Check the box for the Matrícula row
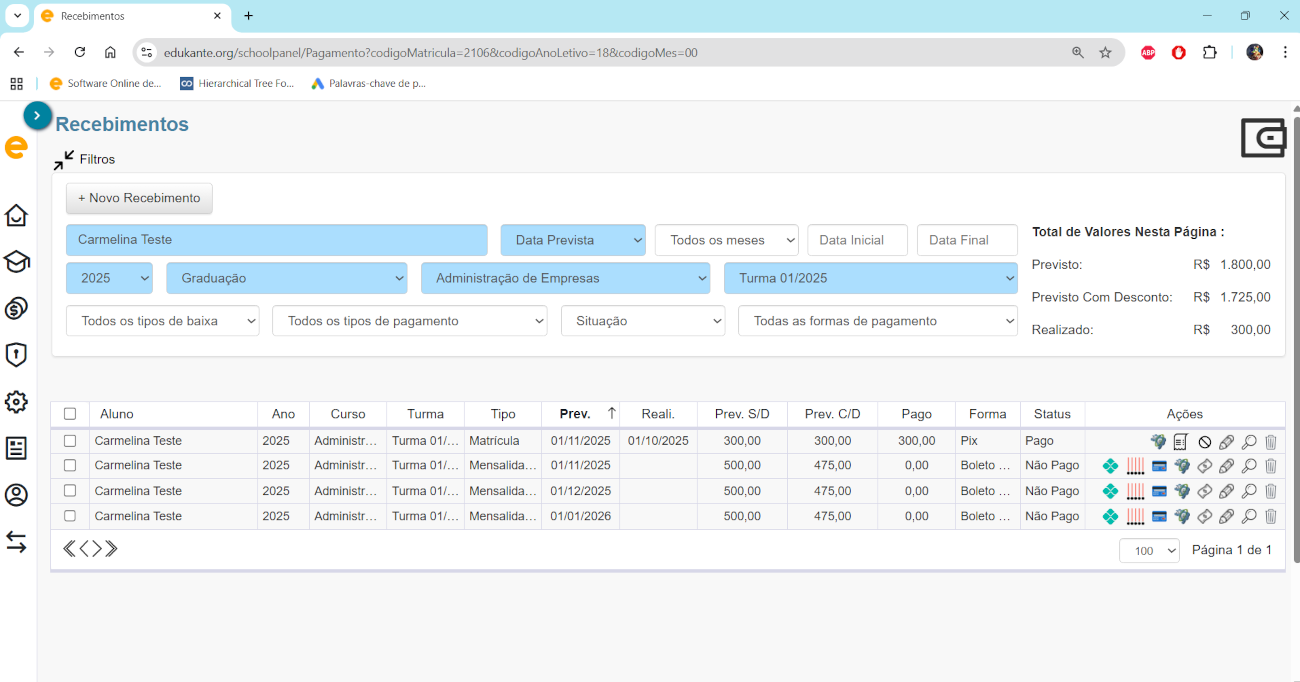The height and width of the screenshot is (682, 1300). 70,441
